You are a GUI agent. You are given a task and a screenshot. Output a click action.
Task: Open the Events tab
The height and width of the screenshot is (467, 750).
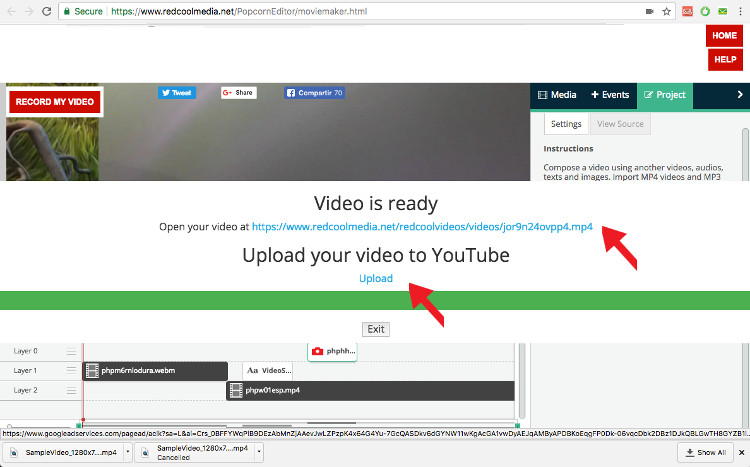pyautogui.click(x=609, y=95)
